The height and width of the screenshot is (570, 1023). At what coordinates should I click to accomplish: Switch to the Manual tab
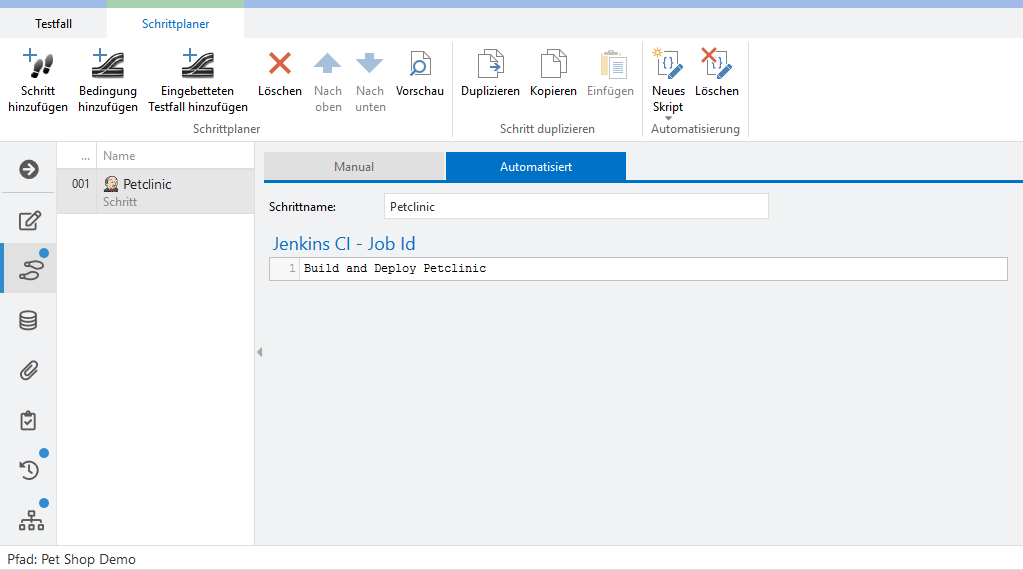click(x=354, y=167)
